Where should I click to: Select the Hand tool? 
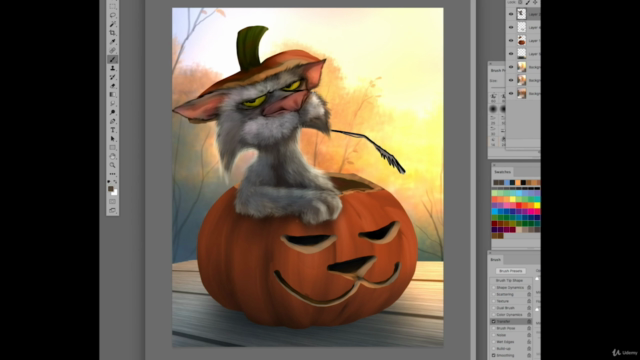pos(113,157)
